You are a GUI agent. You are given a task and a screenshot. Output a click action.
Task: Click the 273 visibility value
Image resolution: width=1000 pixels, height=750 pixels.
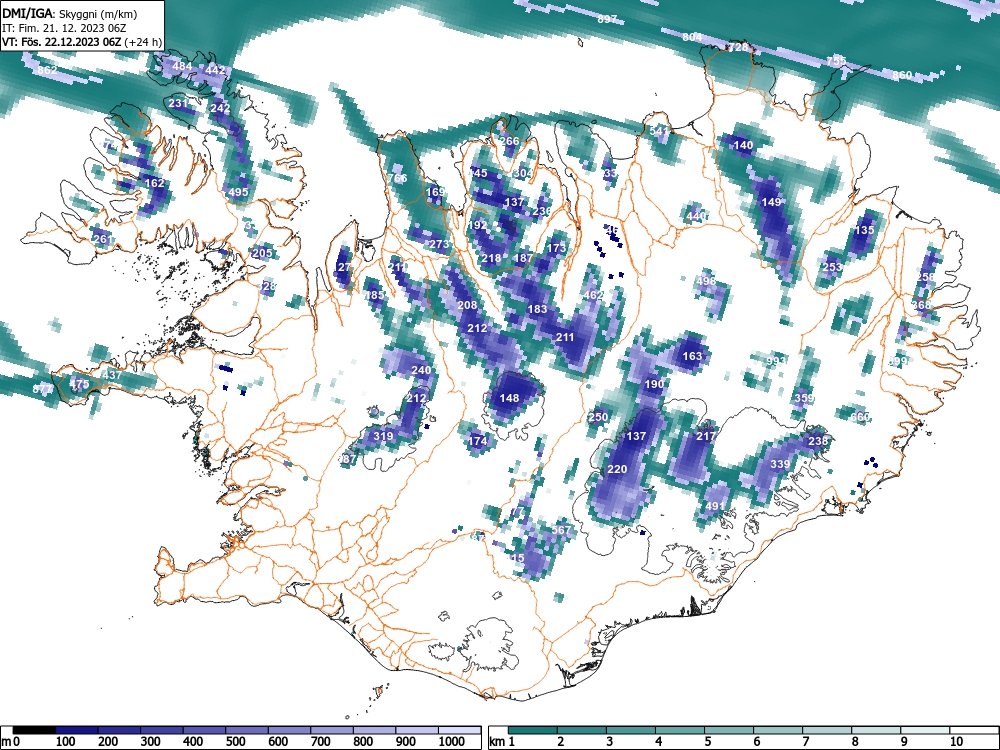pyautogui.click(x=439, y=244)
